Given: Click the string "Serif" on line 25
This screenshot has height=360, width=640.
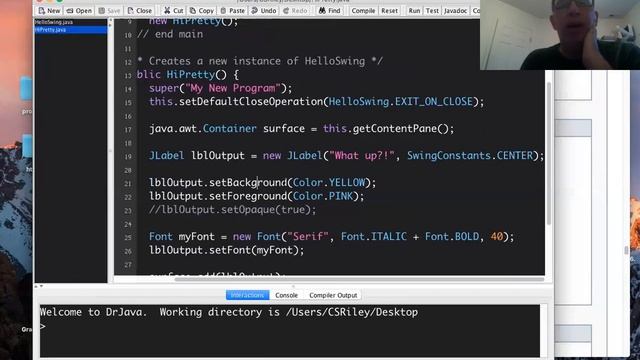Looking at the screenshot, I should coord(308,236).
